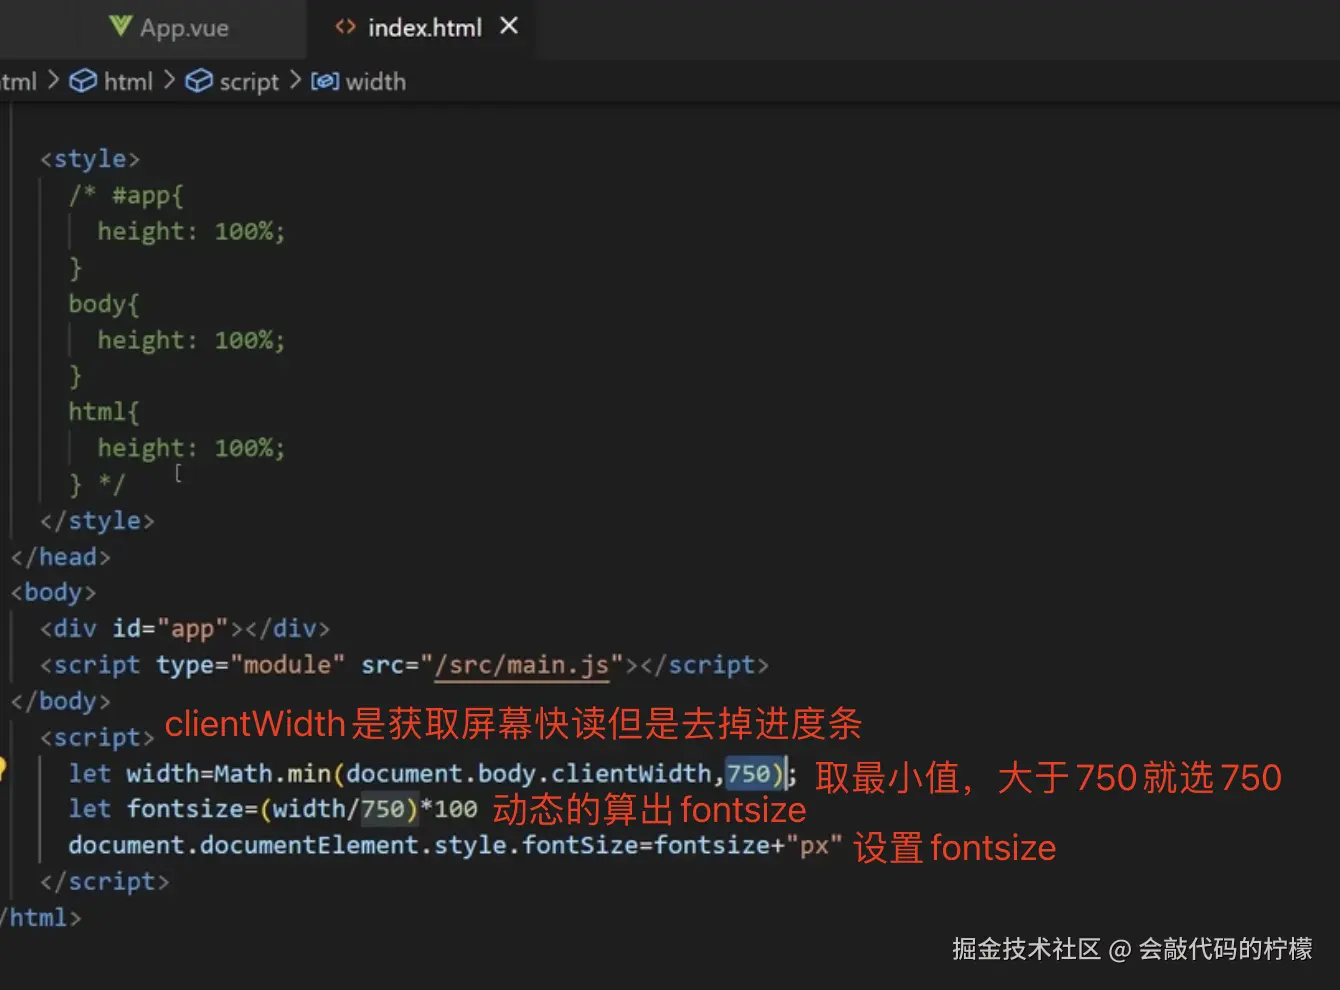This screenshot has width=1340, height=990.
Task: Click the lightbulb quick-fix icon in gutter
Action: (x=2, y=768)
